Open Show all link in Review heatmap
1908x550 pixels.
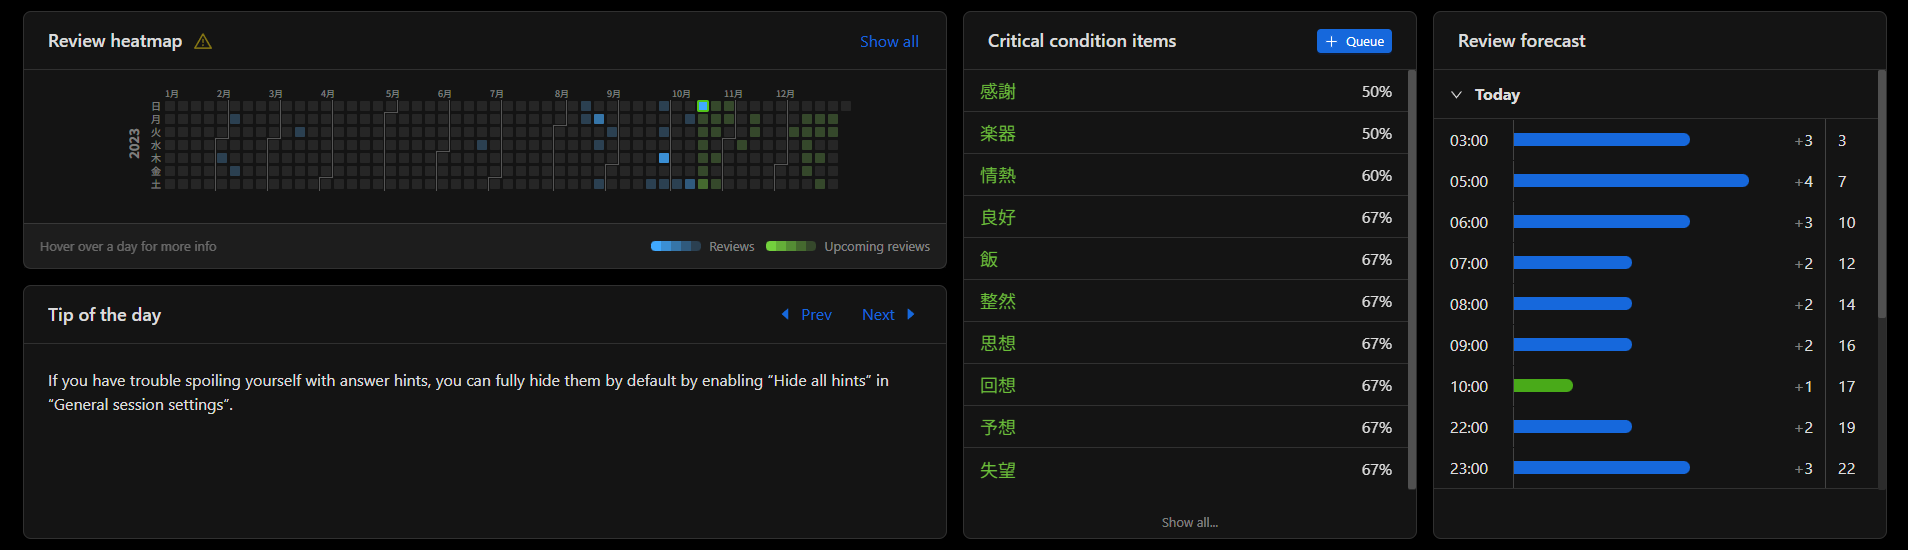(889, 41)
